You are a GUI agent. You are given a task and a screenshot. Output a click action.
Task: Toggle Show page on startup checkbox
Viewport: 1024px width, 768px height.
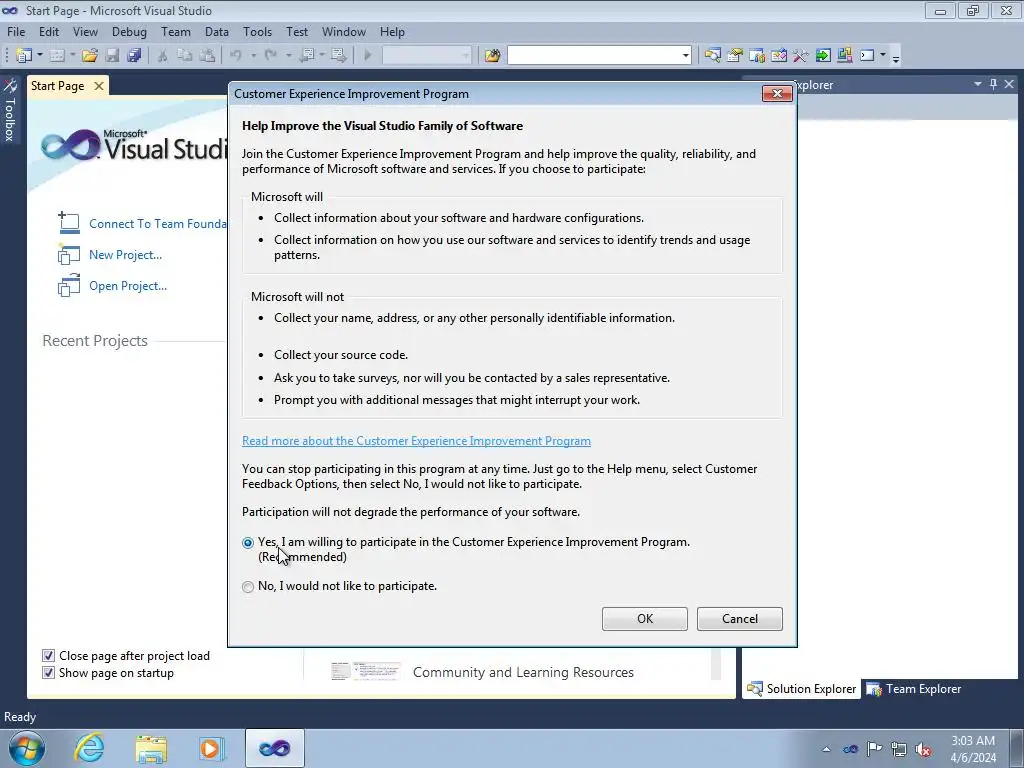tap(48, 673)
